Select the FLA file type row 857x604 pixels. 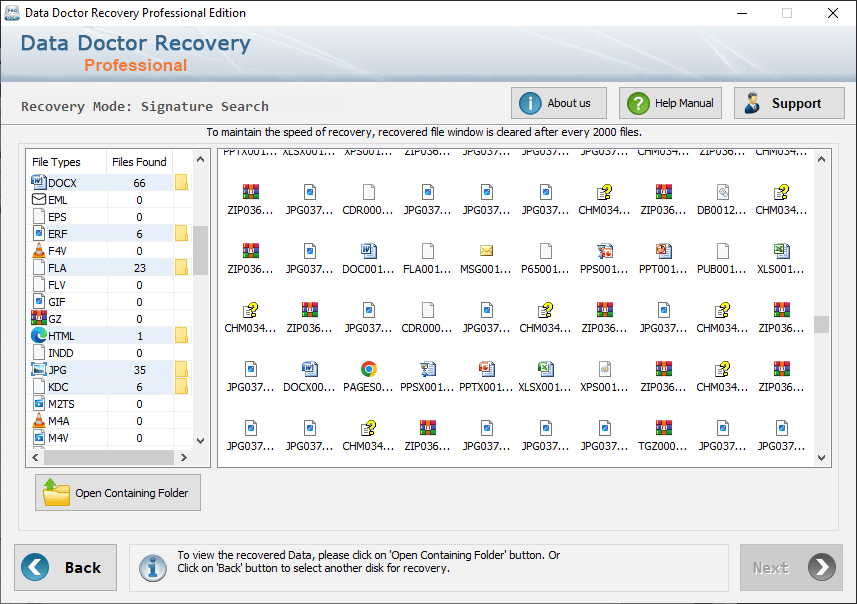[109, 268]
